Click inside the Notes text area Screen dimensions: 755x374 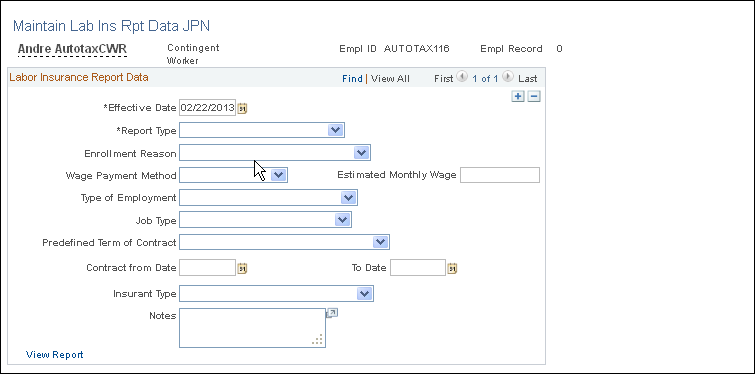pos(252,328)
